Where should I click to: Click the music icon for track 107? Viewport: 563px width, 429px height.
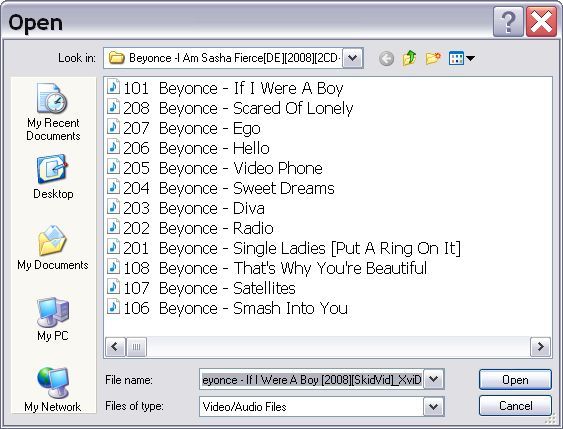tap(113, 287)
